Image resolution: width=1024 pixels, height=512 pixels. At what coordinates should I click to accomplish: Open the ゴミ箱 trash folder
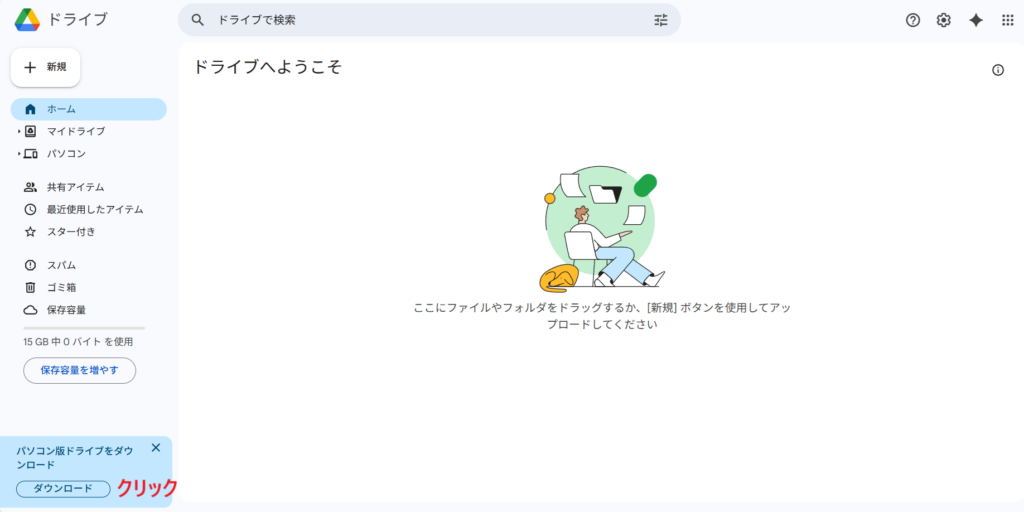(x=61, y=287)
